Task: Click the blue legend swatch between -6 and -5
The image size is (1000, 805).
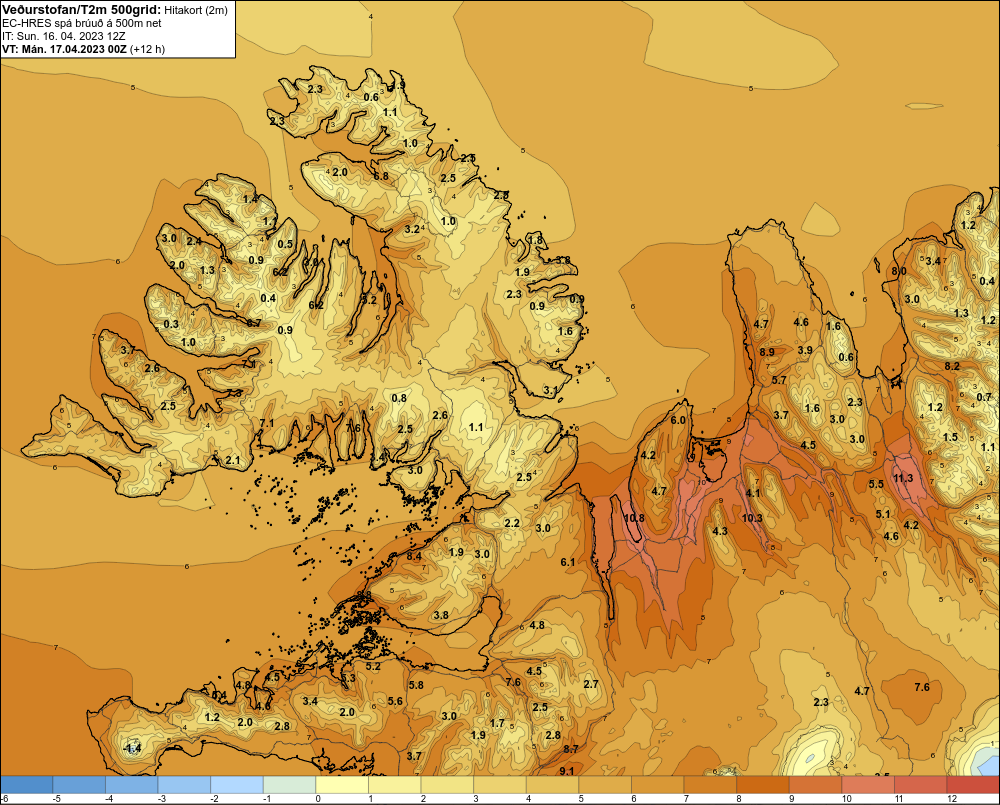Action: coord(26,785)
